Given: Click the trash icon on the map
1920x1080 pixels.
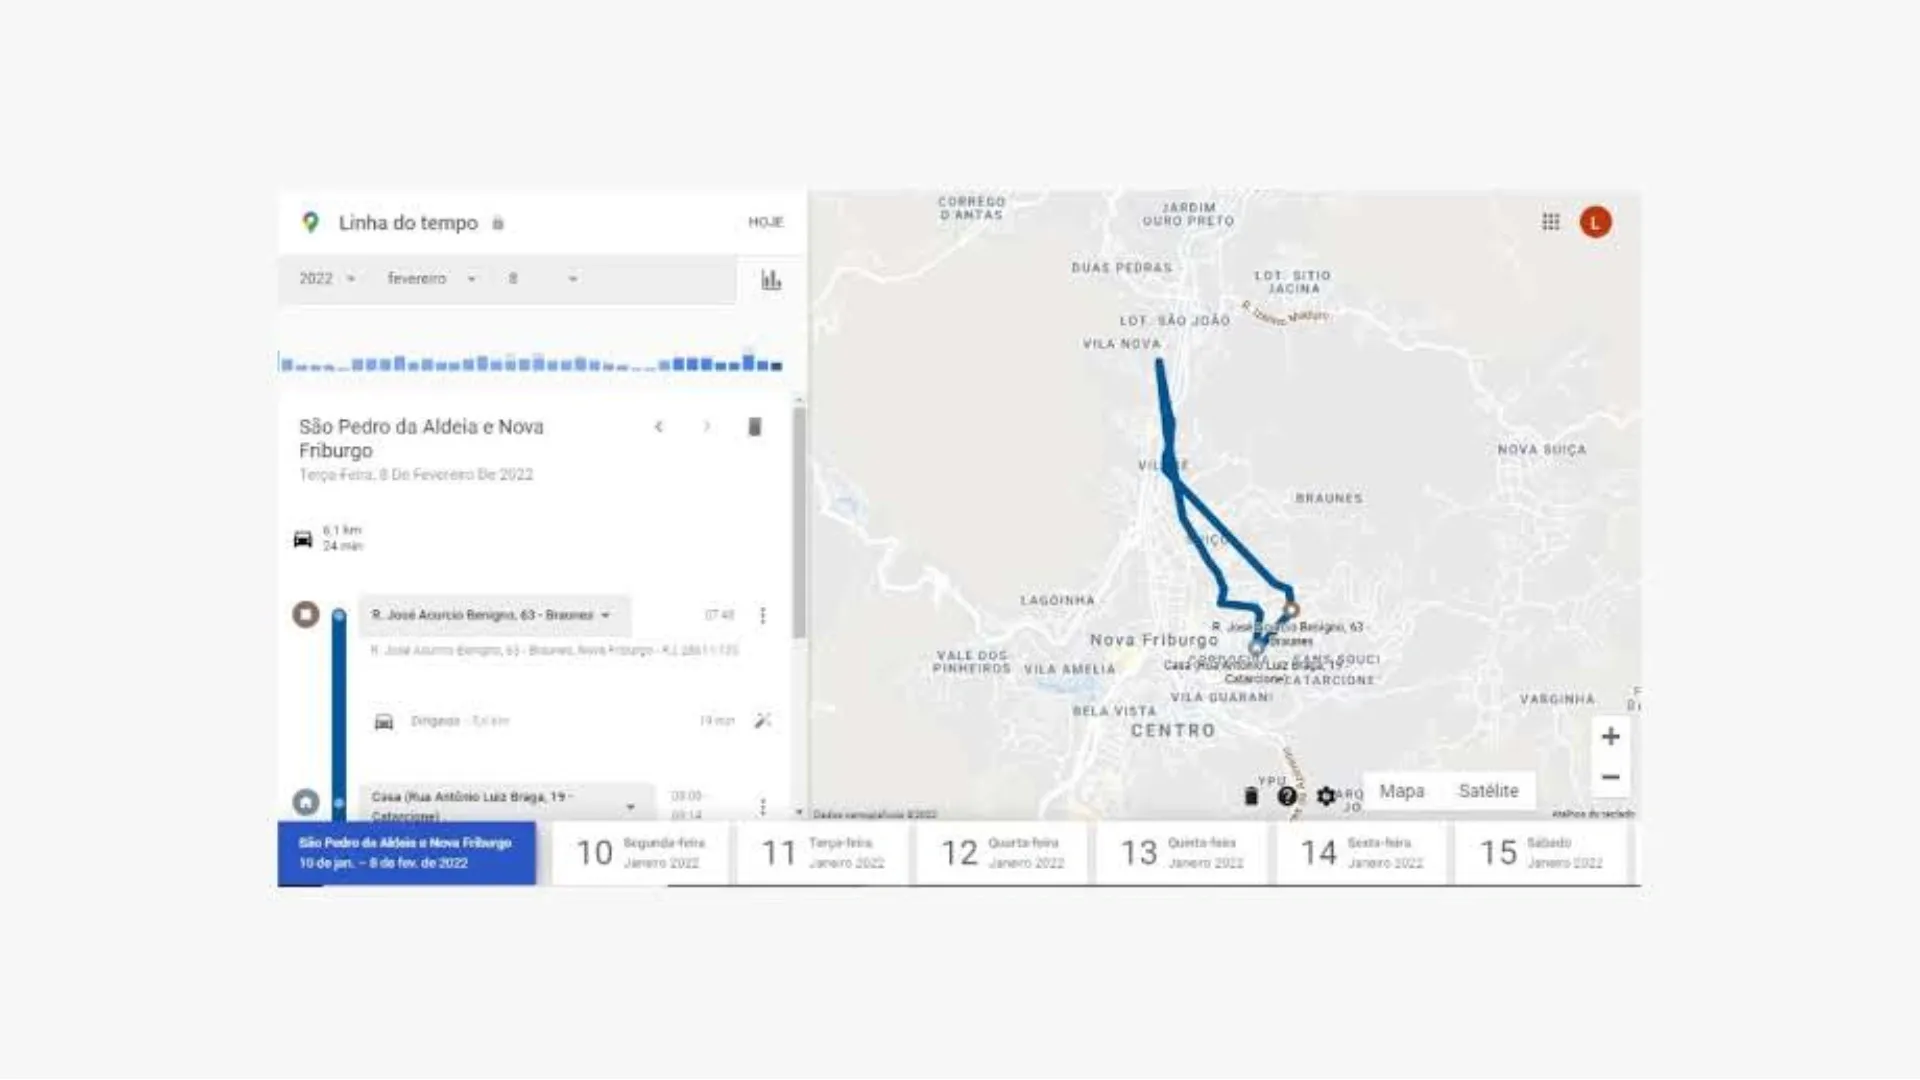Looking at the screenshot, I should (x=1250, y=796).
